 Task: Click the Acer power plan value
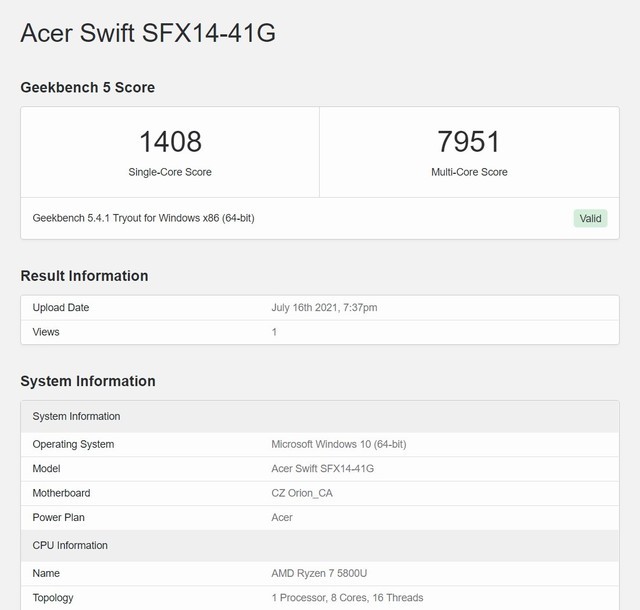click(x=282, y=517)
